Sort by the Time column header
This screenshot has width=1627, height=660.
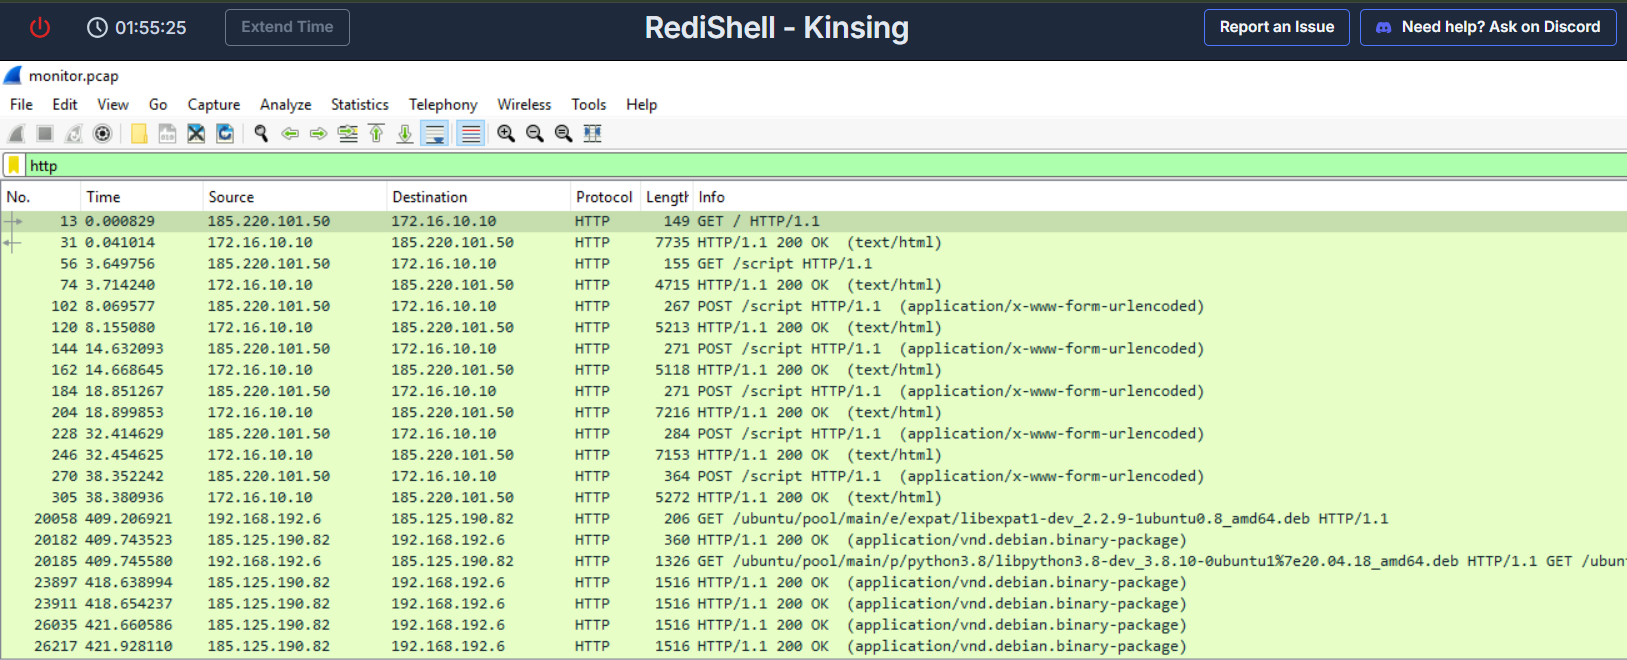(x=141, y=197)
